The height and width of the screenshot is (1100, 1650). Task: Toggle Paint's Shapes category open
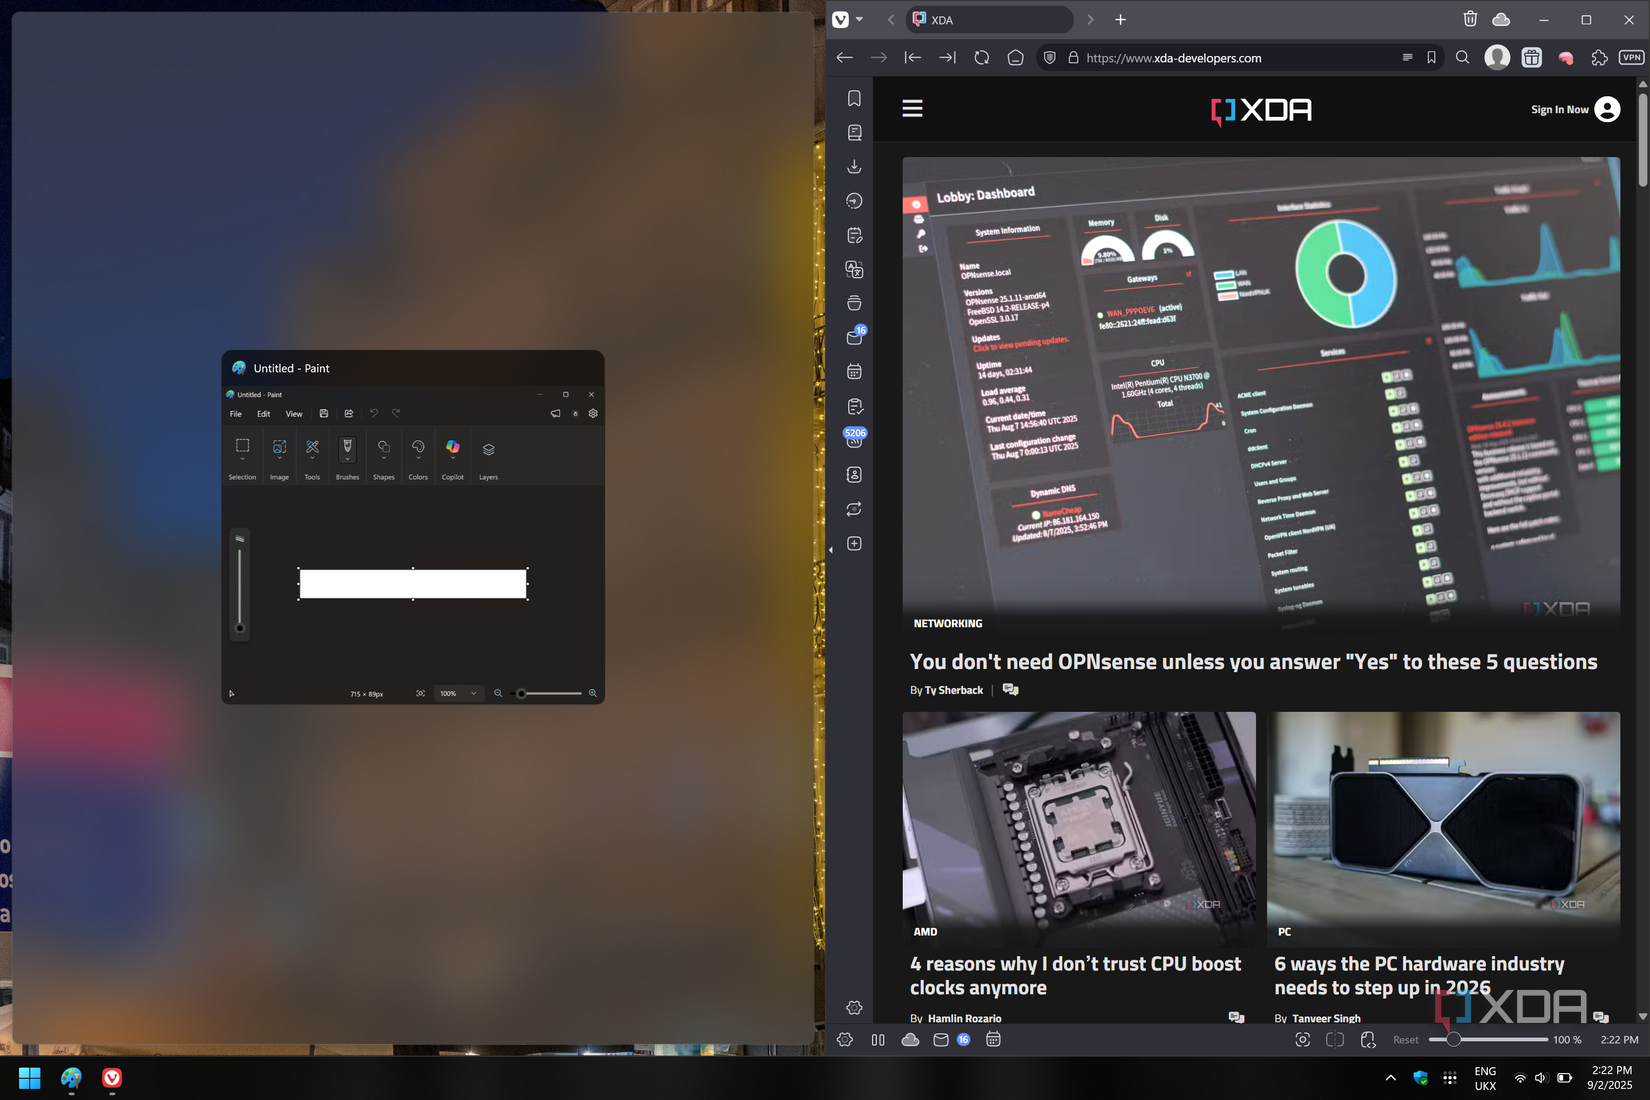click(x=384, y=455)
